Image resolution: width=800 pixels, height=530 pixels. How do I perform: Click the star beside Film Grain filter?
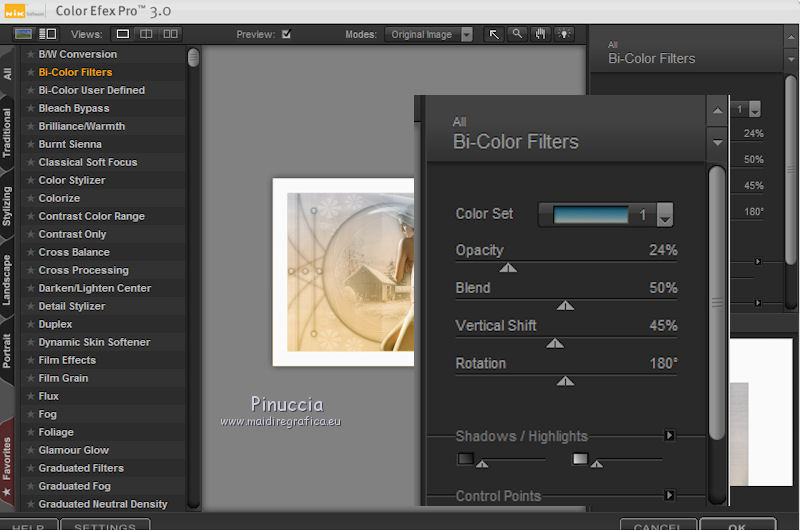30,378
